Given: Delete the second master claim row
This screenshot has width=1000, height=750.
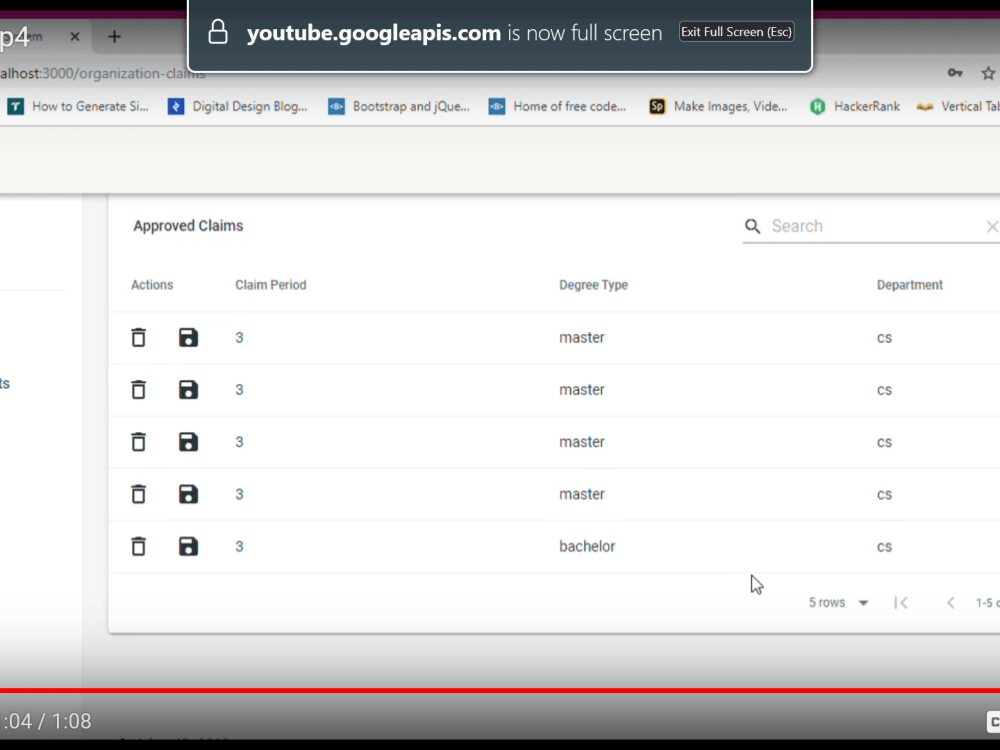Looking at the screenshot, I should [x=138, y=390].
